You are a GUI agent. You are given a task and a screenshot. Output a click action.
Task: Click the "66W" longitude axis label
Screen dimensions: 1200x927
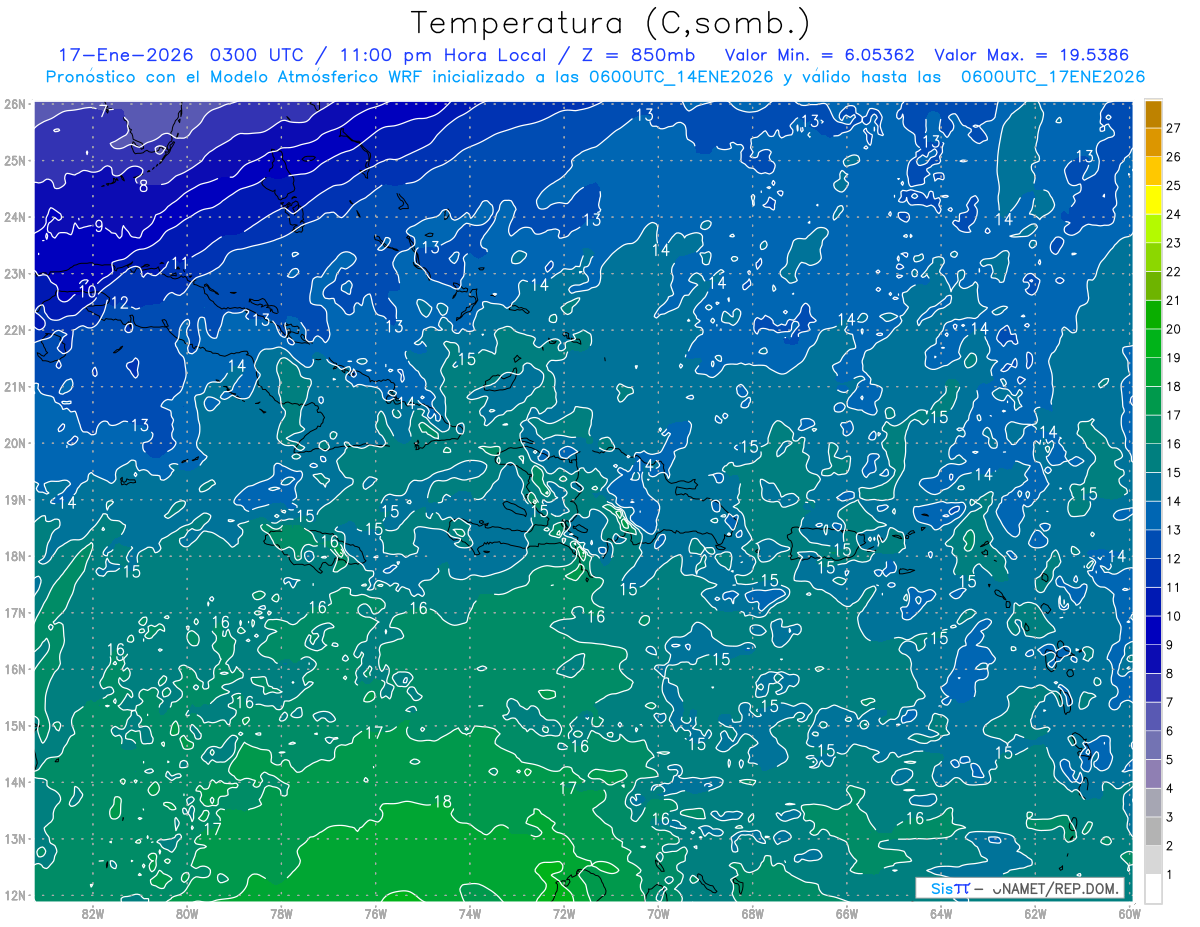click(x=846, y=913)
